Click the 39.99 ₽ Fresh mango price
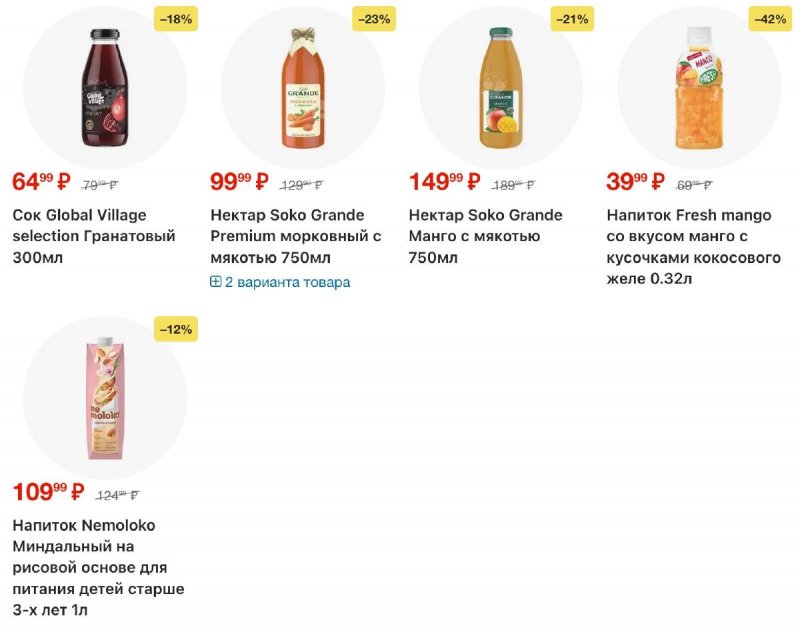This screenshot has height=626, width=800. 635,182
